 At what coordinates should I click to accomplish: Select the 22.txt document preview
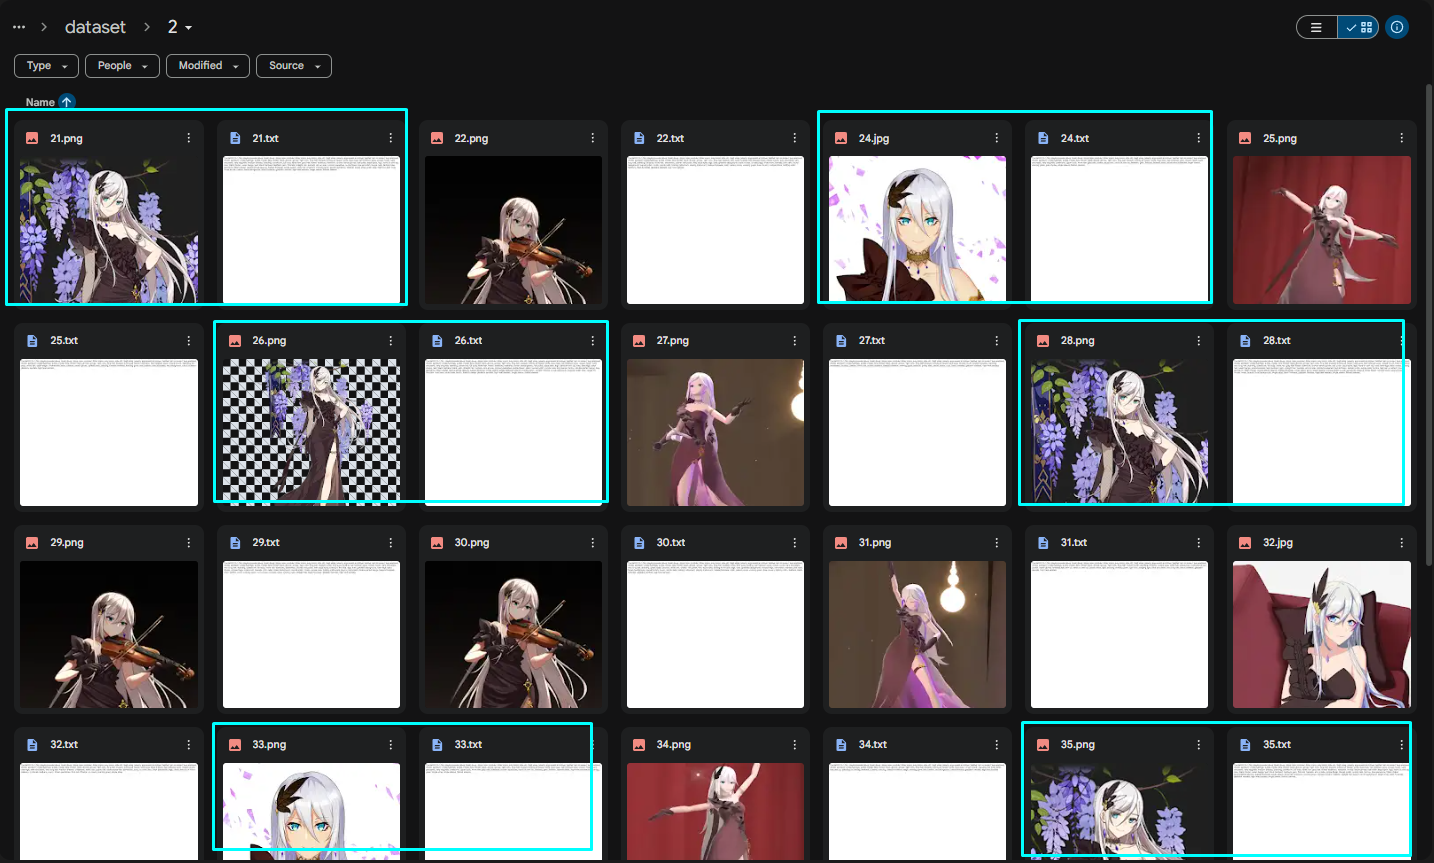tap(715, 230)
